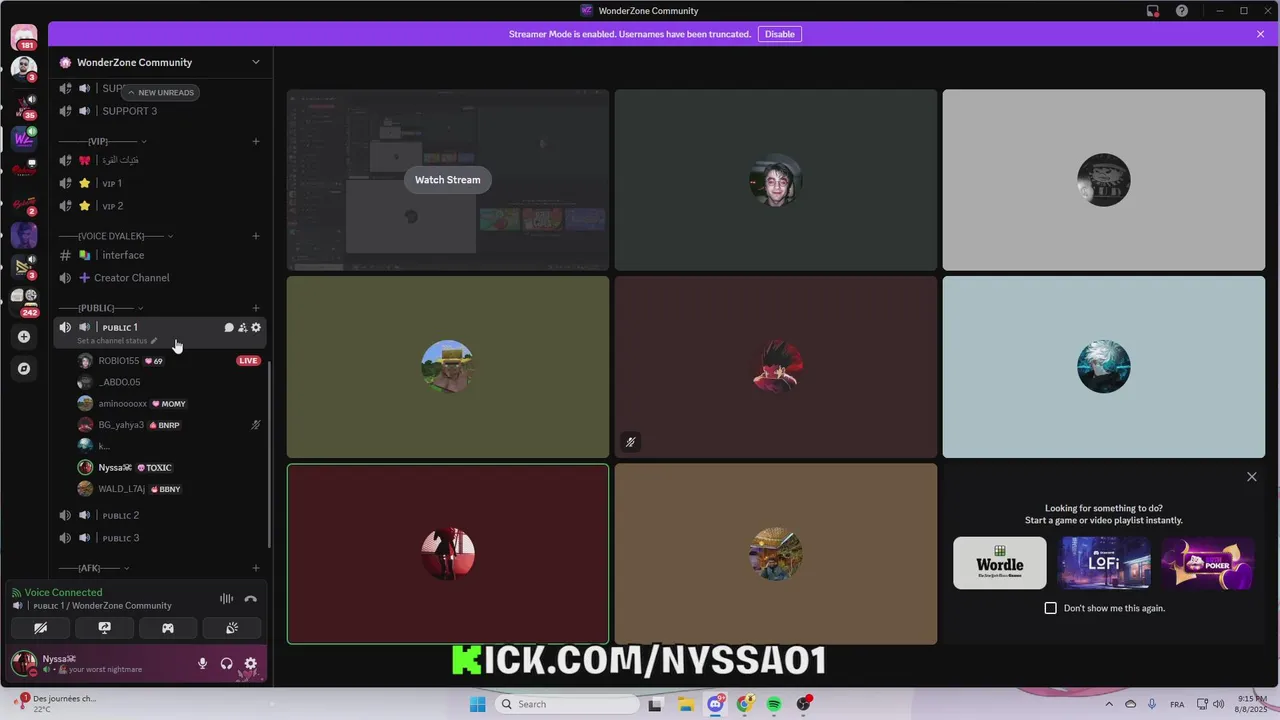Click noise suppression waveform icon
The height and width of the screenshot is (720, 1280).
227,599
